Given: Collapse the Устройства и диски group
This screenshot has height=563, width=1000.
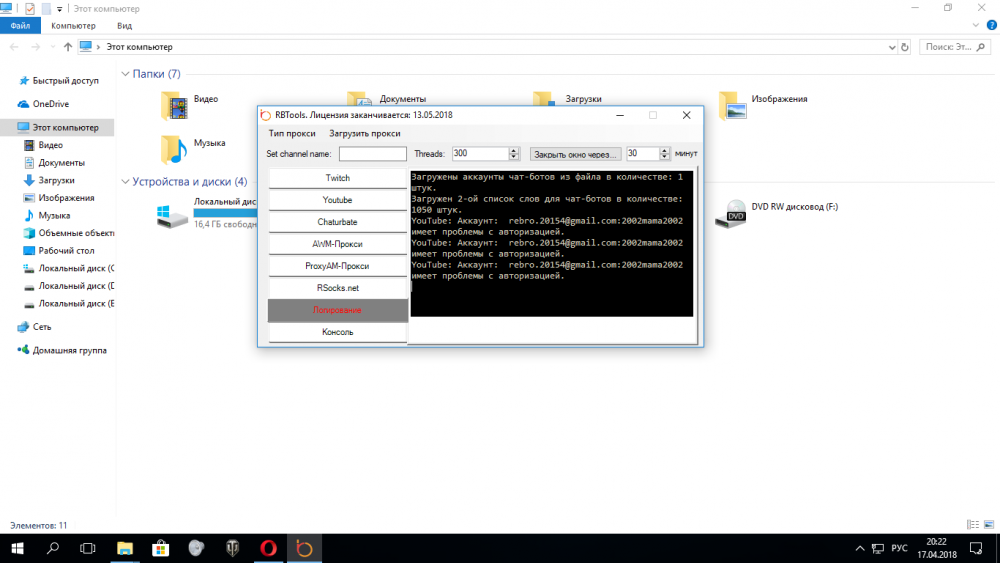Looking at the screenshot, I should (x=125, y=182).
